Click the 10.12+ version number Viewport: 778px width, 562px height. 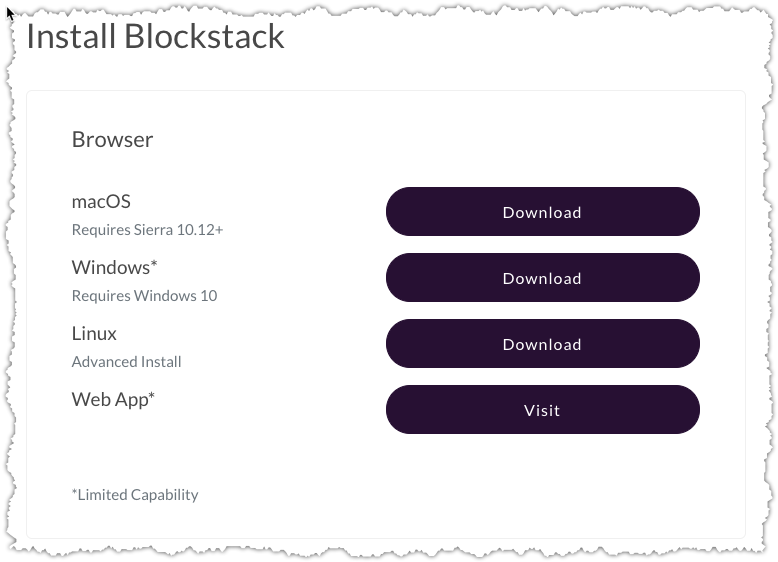(201, 230)
